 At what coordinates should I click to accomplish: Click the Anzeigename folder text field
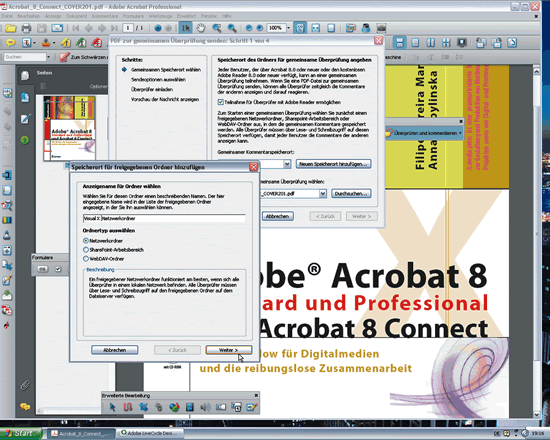pyautogui.click(x=164, y=218)
